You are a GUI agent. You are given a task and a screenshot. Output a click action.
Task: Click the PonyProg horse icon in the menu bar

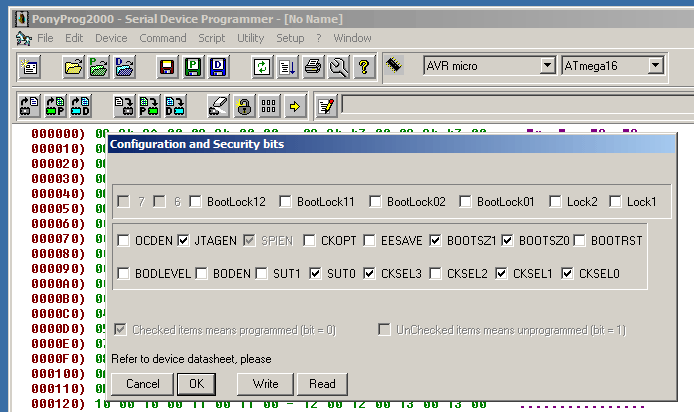pyautogui.click(x=23, y=39)
